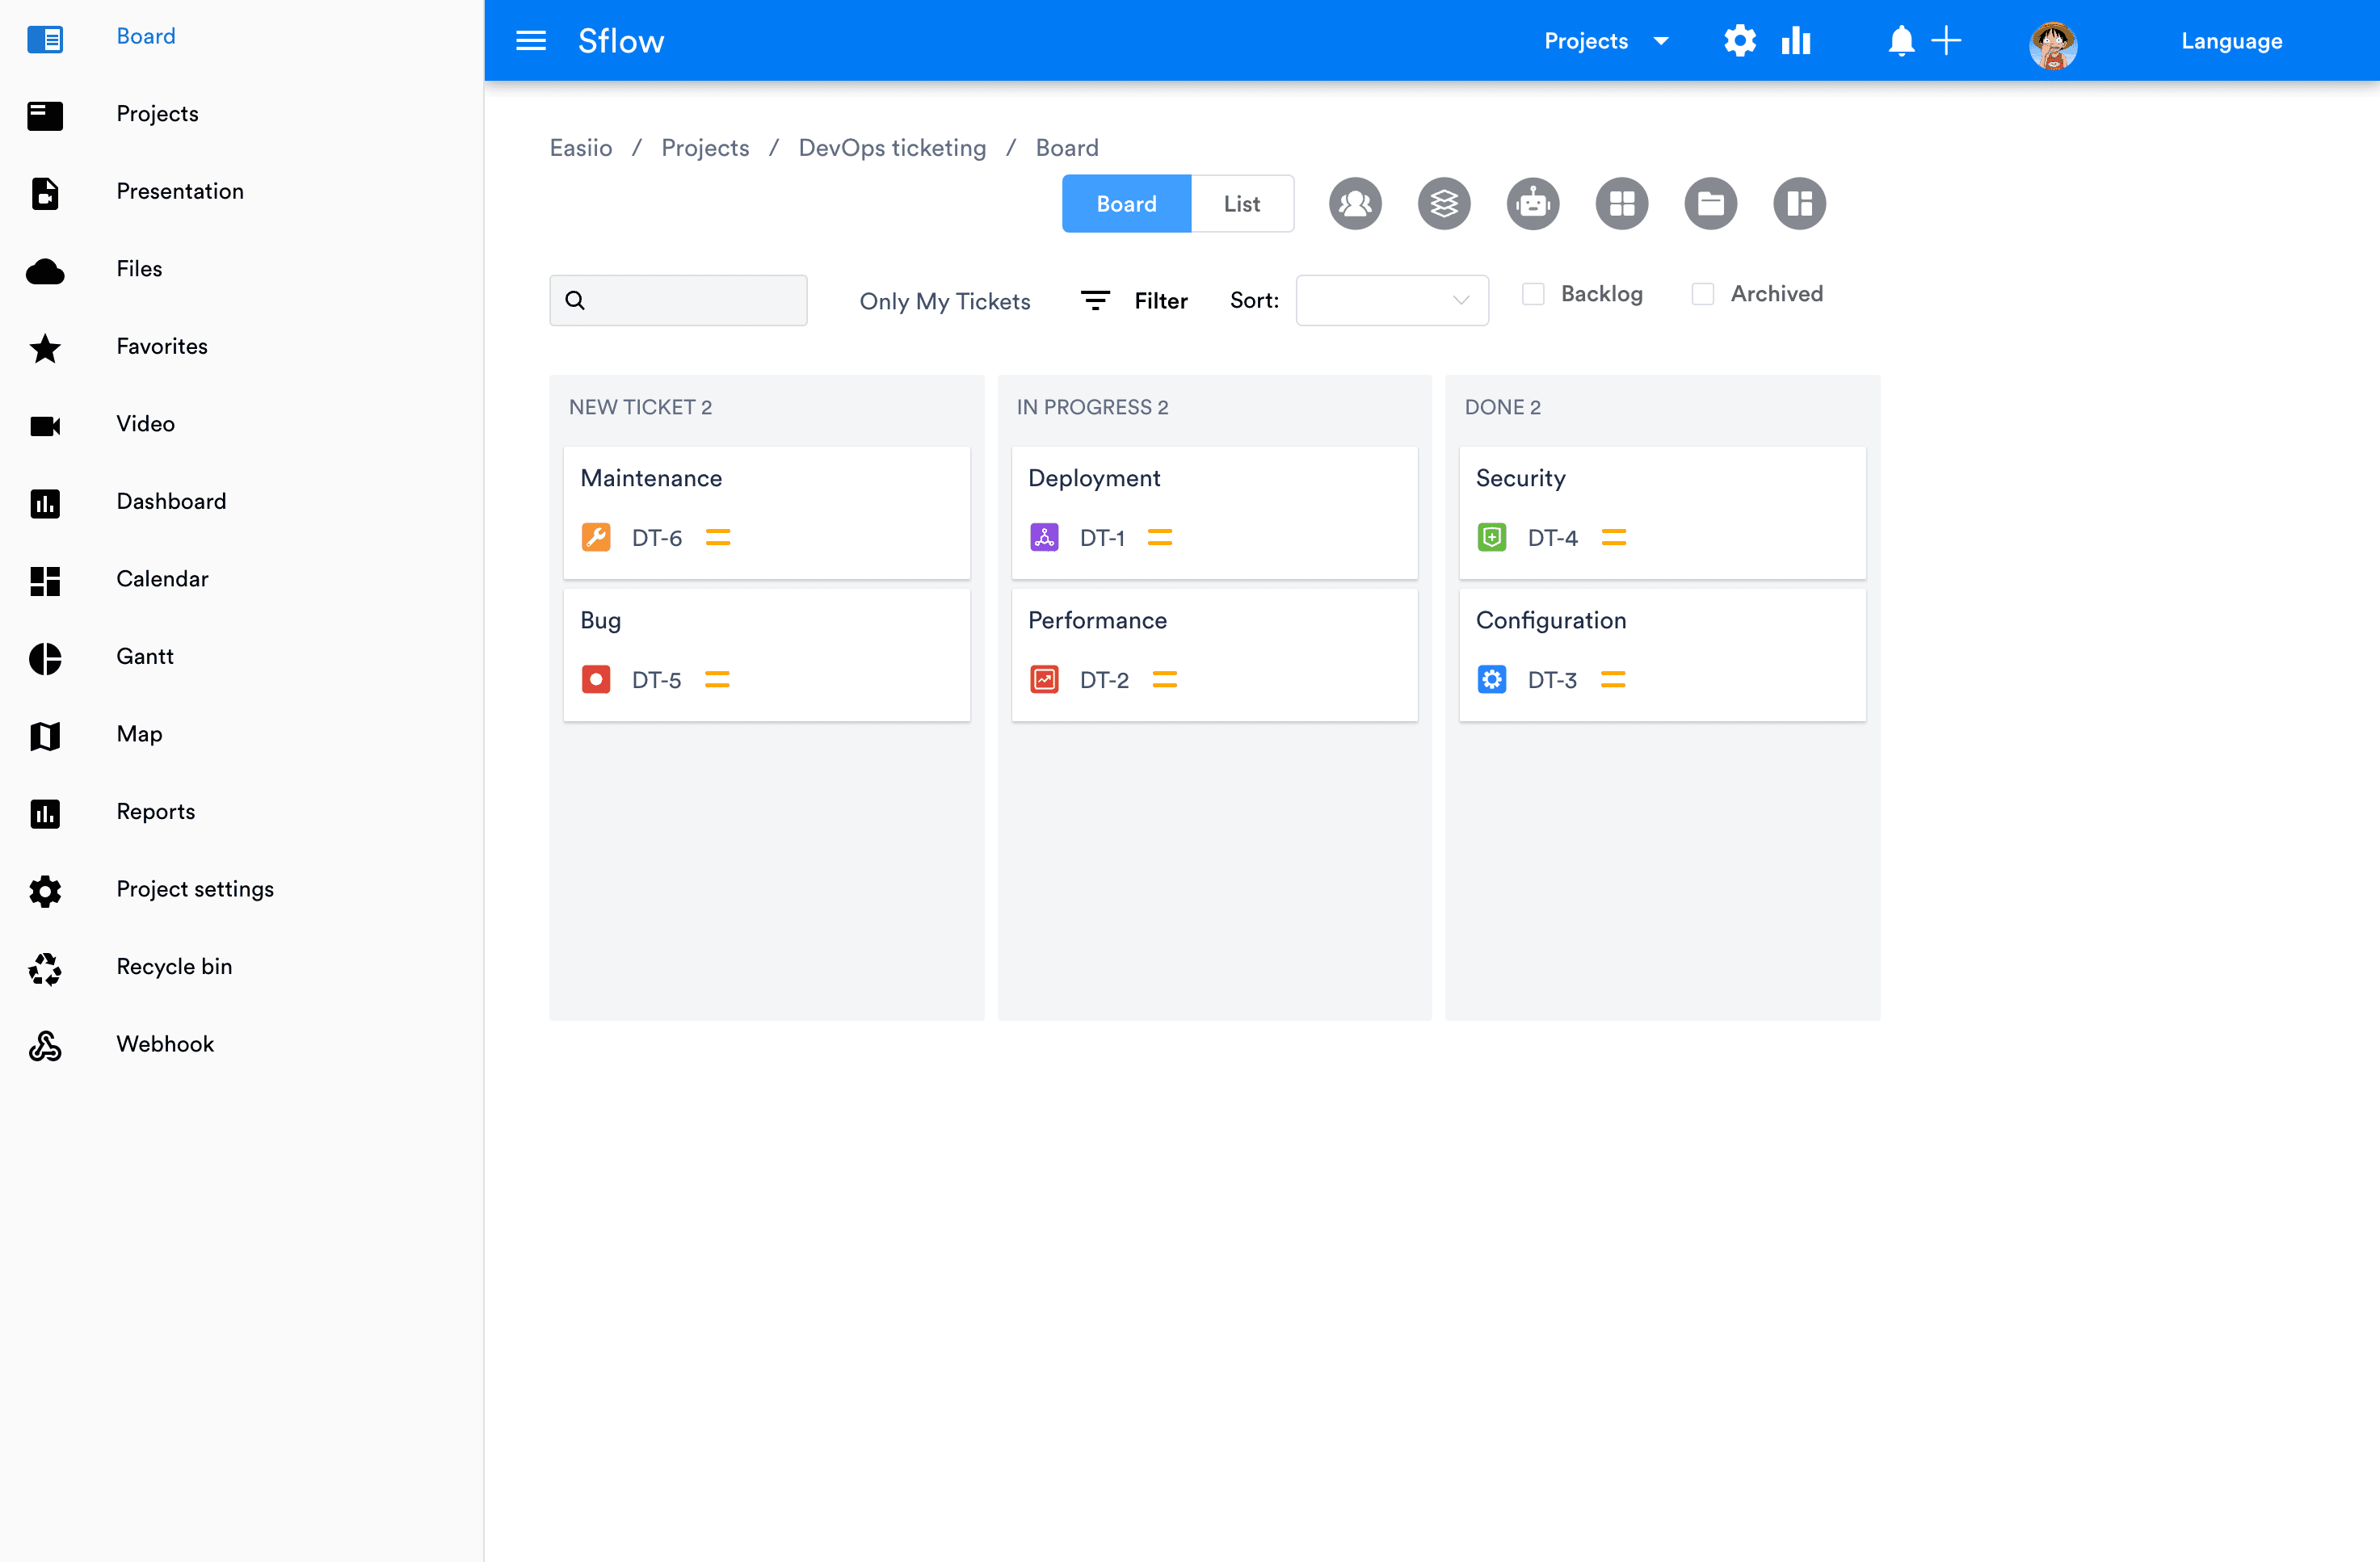Open the Maintenance ticket card
Viewport: 2380px width, 1562px height.
(767, 512)
